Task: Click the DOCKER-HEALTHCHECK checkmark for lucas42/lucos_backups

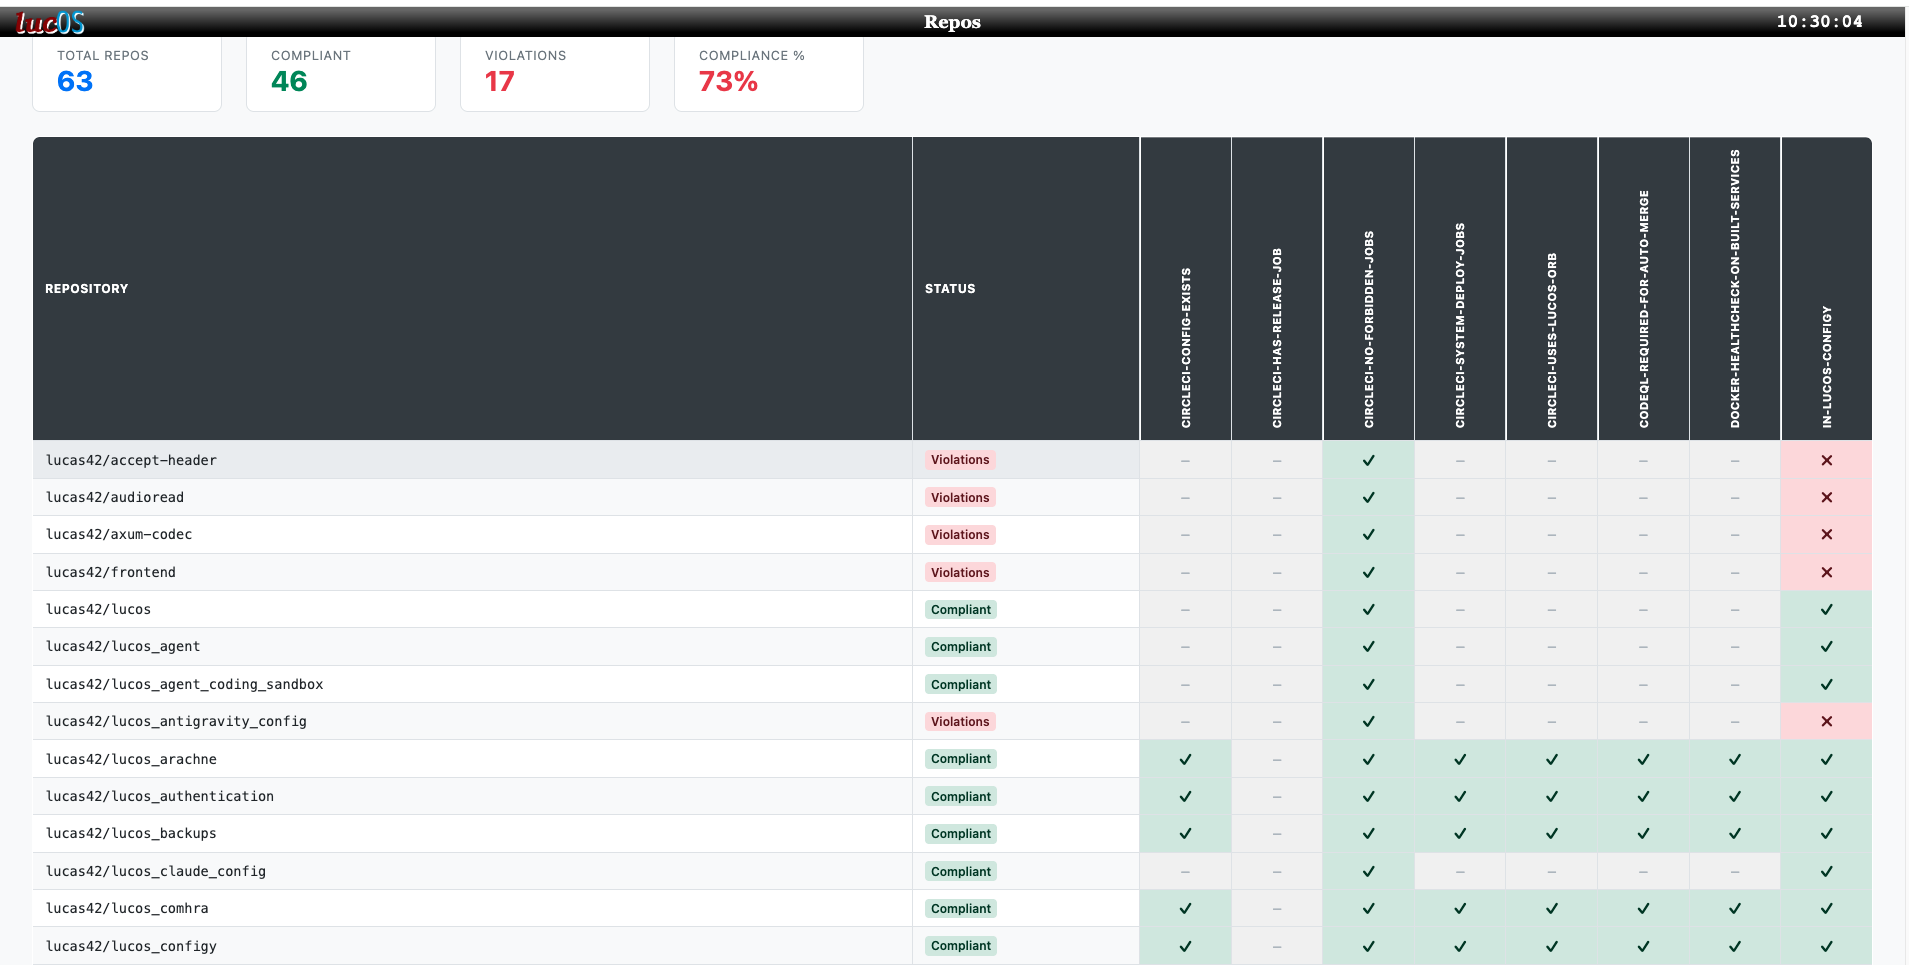Action: (1735, 833)
